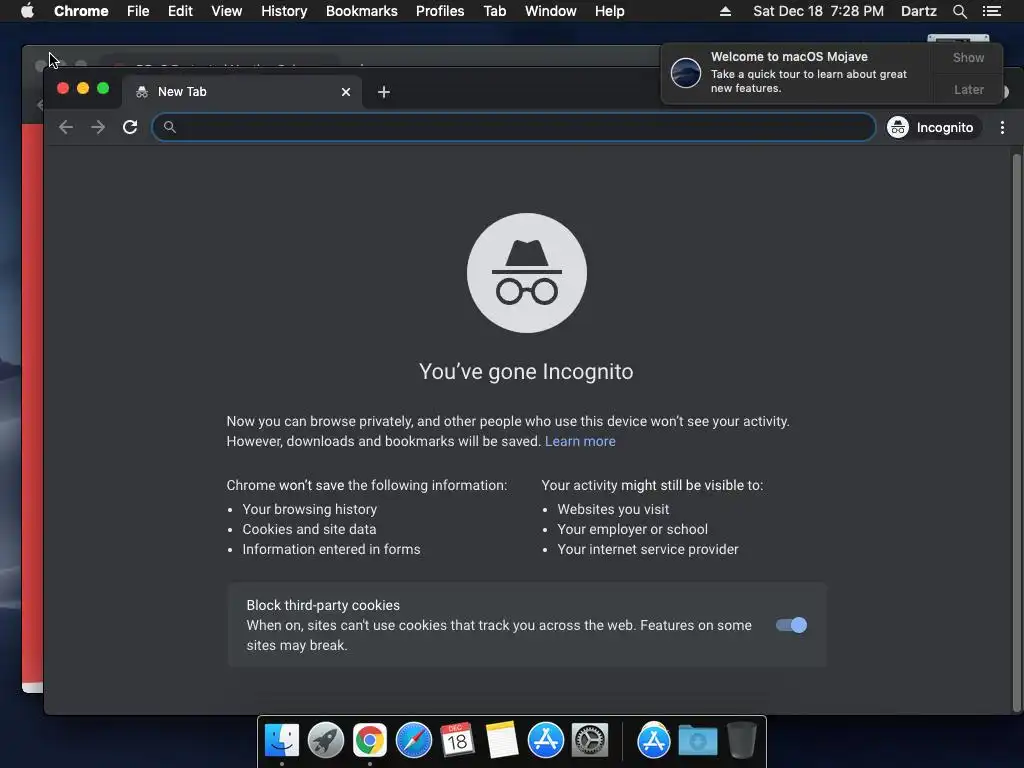Open the File menu
The height and width of the screenshot is (768, 1024).
(138, 11)
